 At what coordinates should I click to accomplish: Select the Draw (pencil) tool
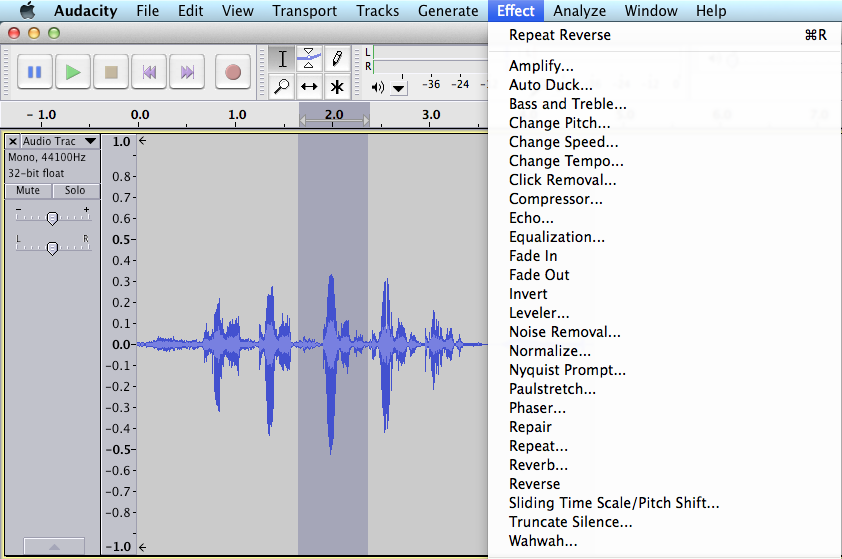click(x=337, y=59)
